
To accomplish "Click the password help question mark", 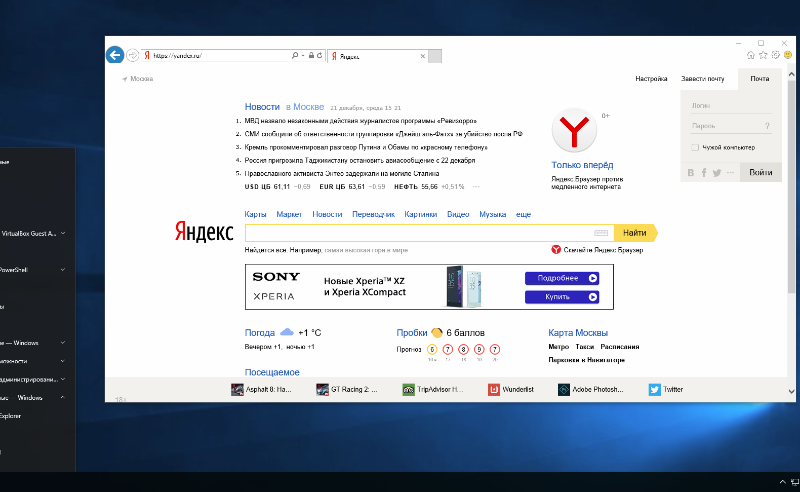I will (x=767, y=126).
